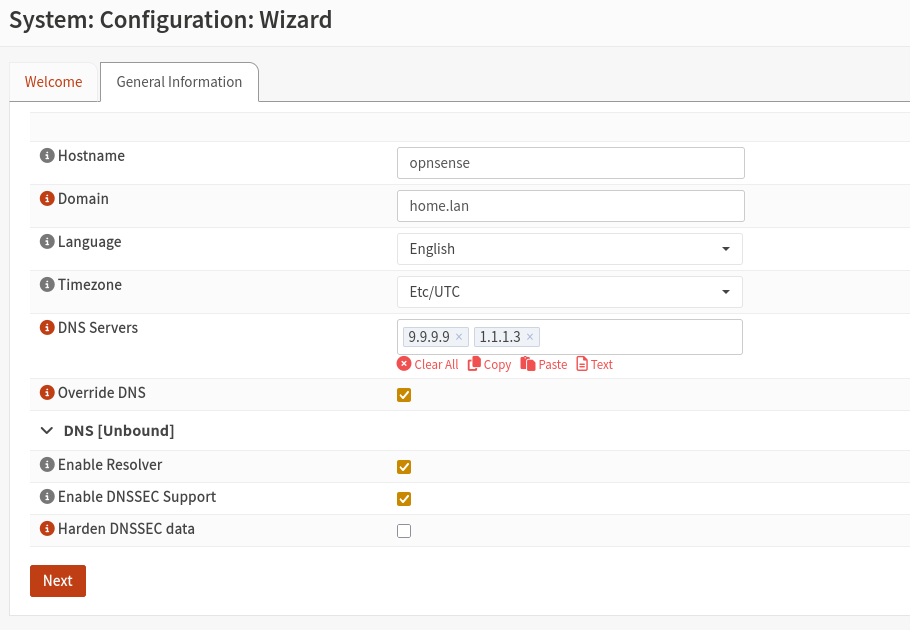Click the info icon beside Override DNS
Screen dimensions: 910x630
click(x=47, y=393)
